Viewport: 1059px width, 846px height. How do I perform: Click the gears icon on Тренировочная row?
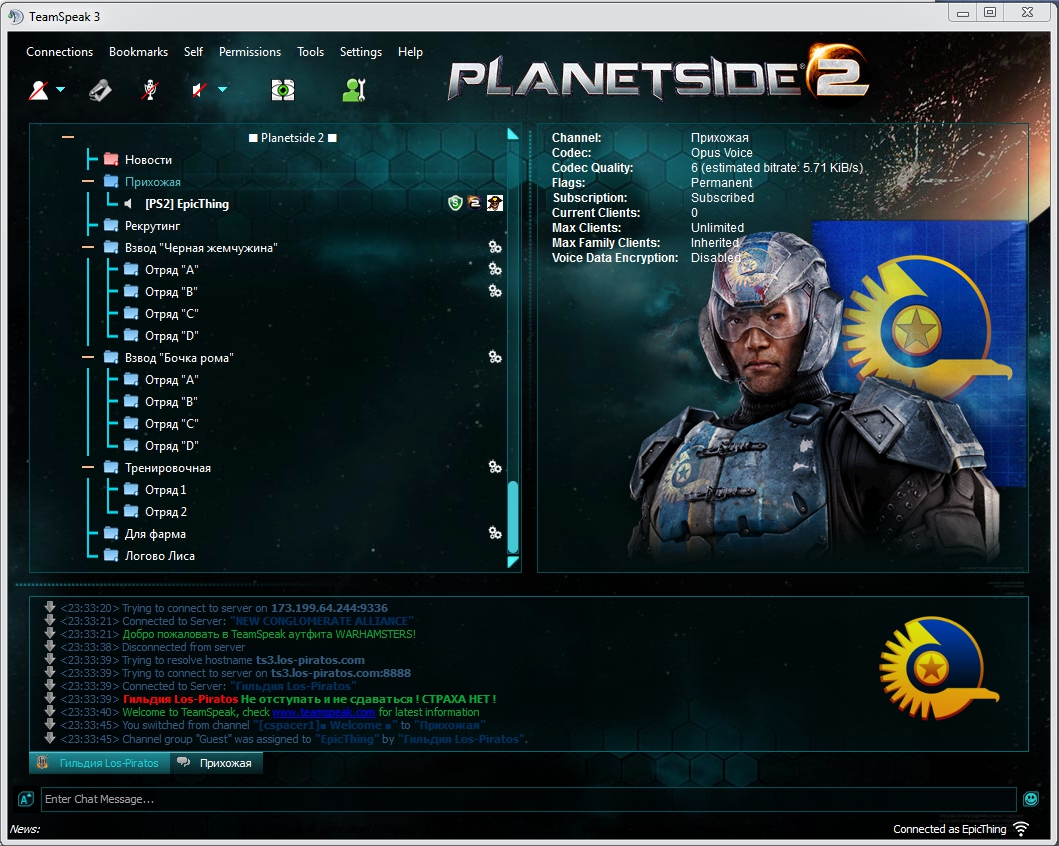point(495,467)
